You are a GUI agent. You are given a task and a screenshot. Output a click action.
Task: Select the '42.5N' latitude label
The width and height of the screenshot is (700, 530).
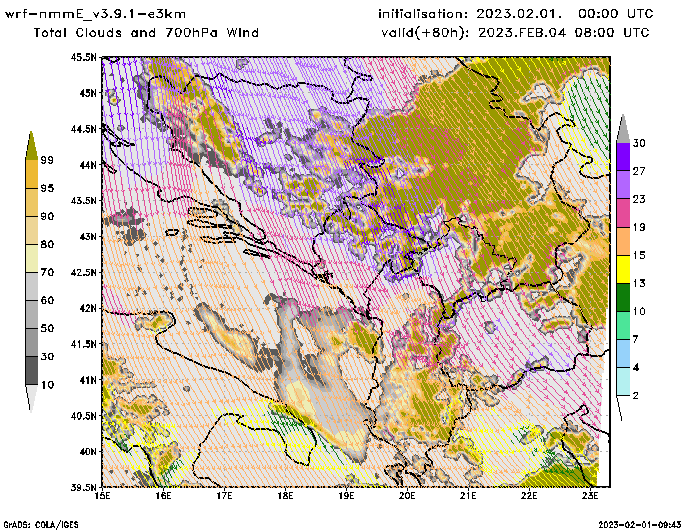83,272
